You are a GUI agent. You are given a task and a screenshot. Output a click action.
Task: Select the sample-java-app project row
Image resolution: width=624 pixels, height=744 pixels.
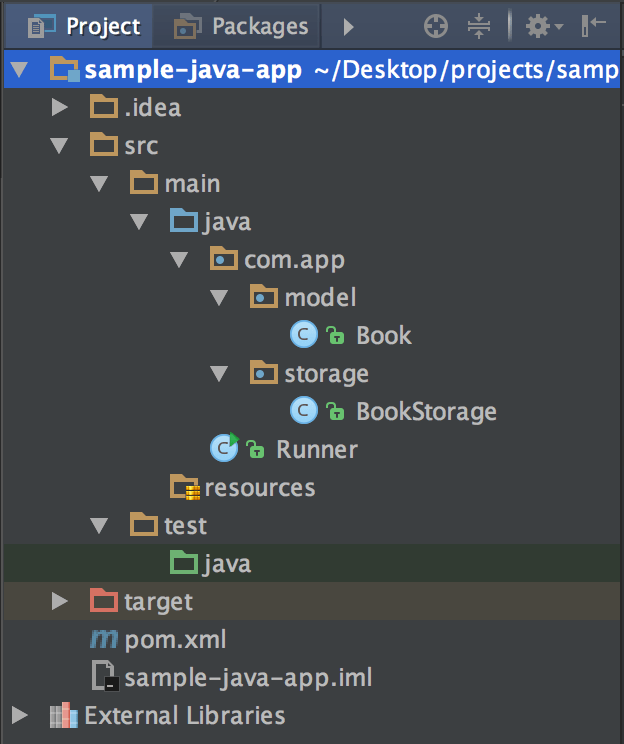(x=312, y=69)
